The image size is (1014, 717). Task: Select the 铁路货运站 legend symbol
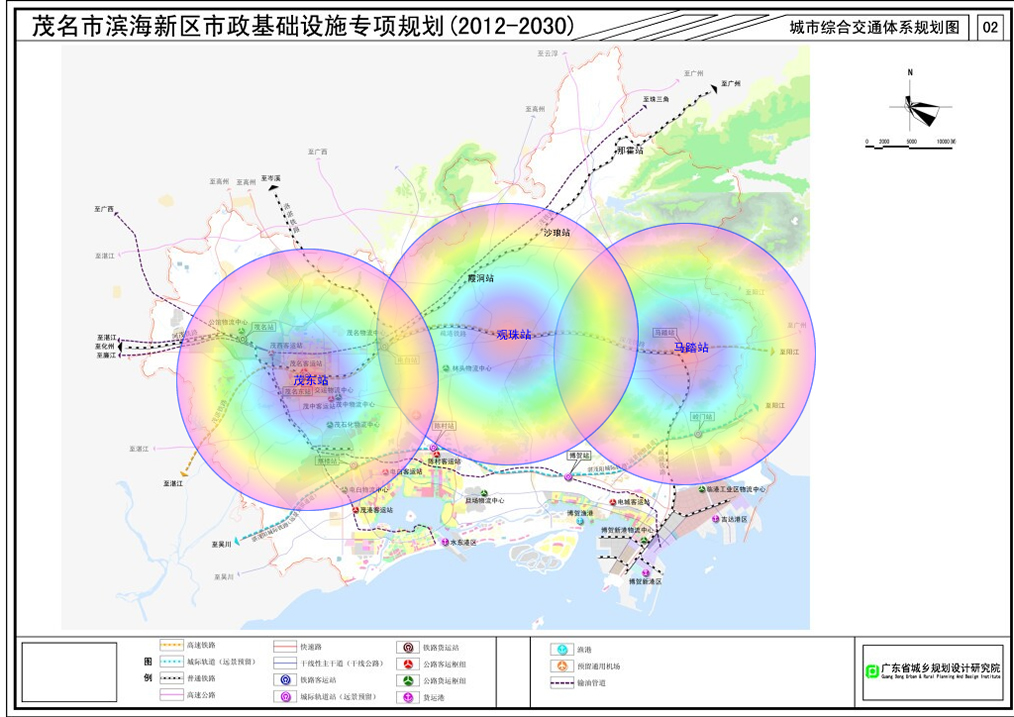[408, 648]
